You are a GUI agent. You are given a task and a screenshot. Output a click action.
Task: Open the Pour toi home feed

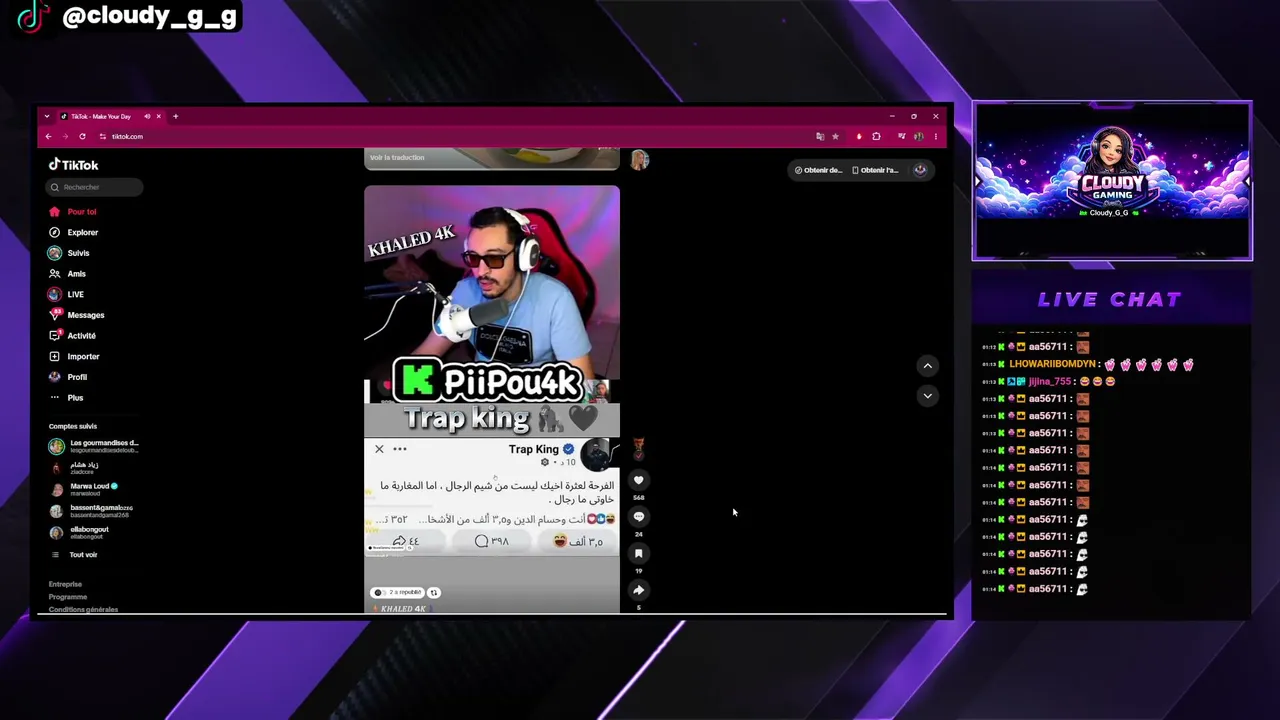[x=73, y=212]
